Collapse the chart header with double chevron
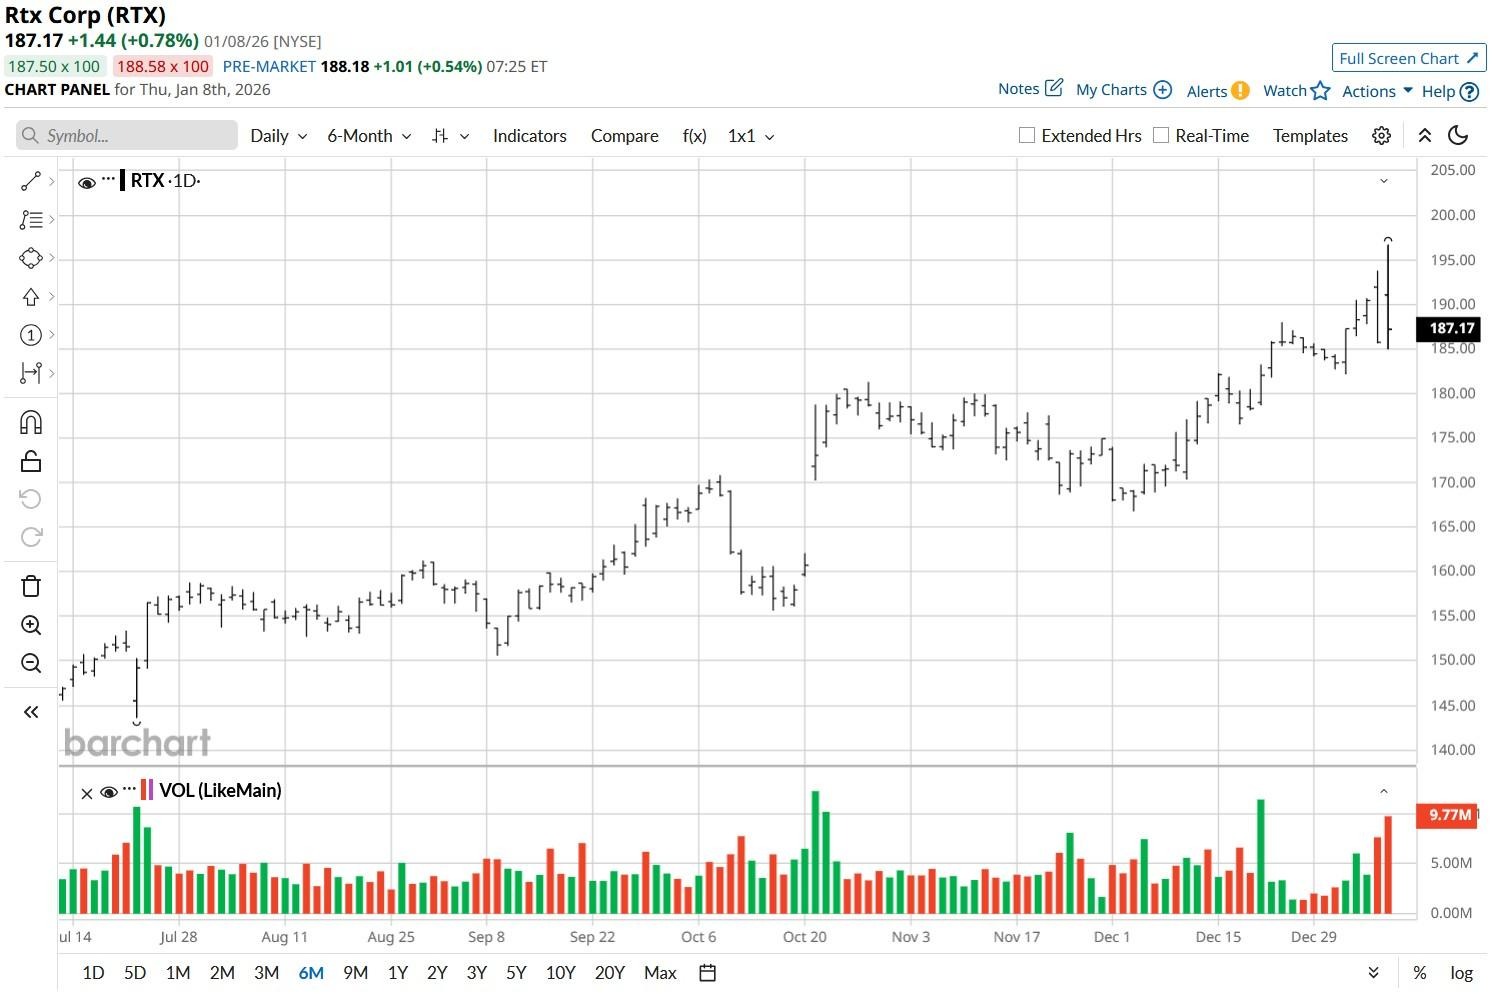Image resolution: width=1492 pixels, height=994 pixels. click(x=1425, y=136)
